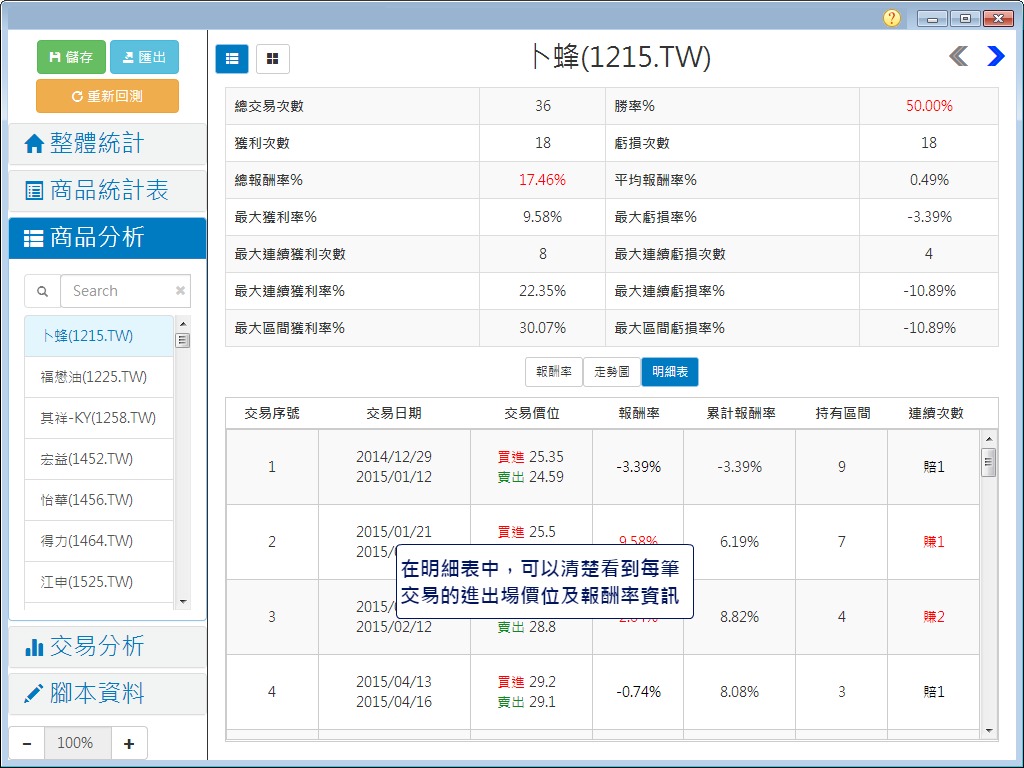Decrease zoom with the minus button
This screenshot has width=1024, height=768.
pyautogui.click(x=27, y=743)
